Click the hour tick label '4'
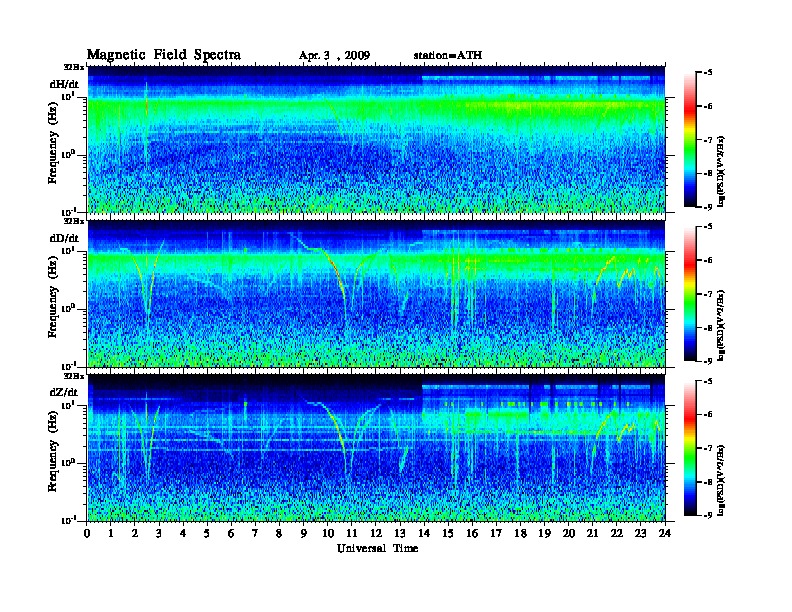792x612 pixels. 183,534
